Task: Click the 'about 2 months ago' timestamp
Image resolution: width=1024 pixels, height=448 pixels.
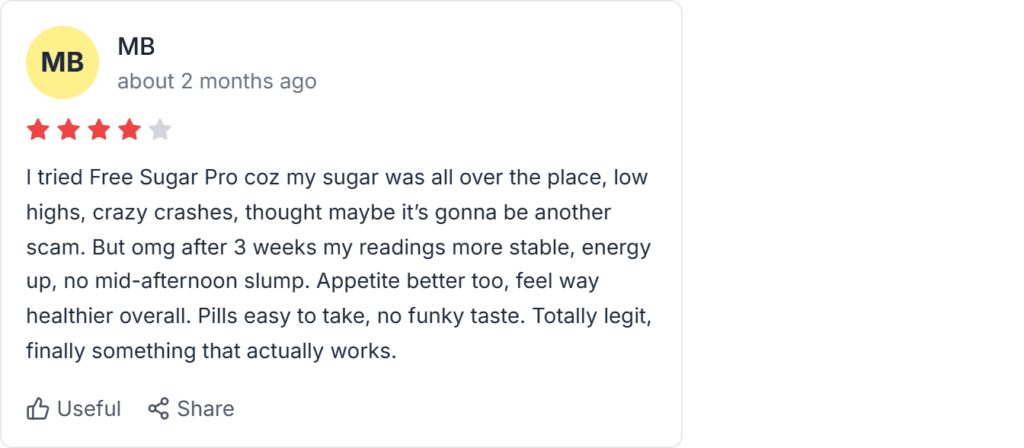Action: point(217,82)
